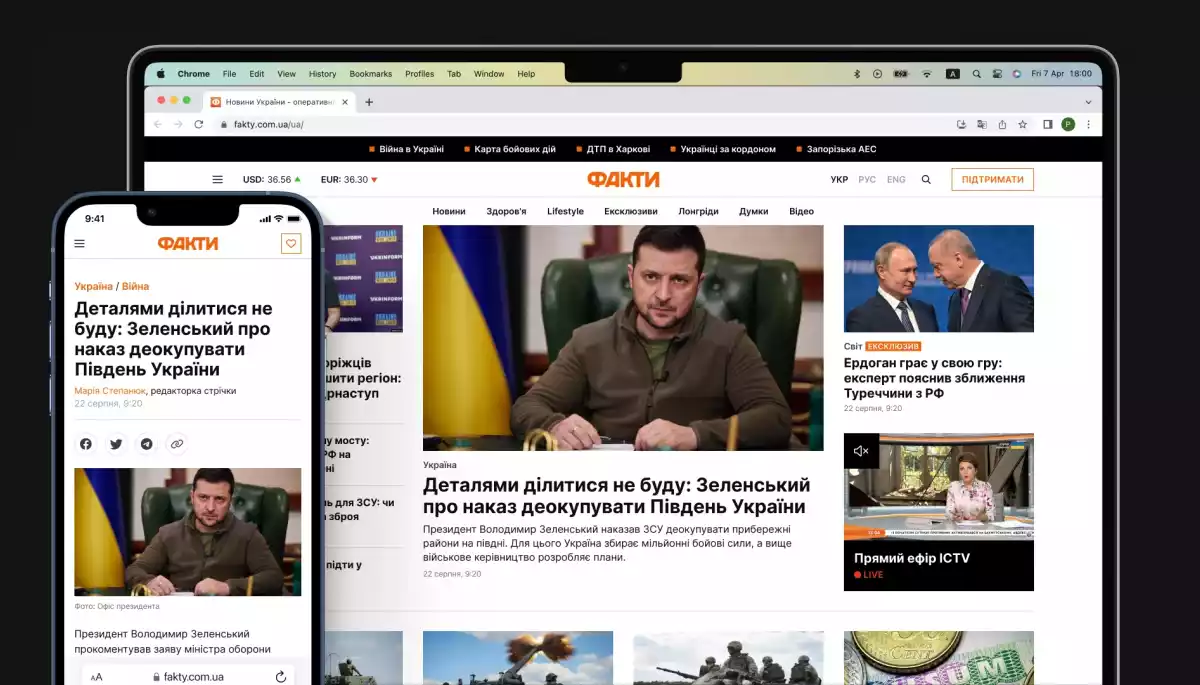This screenshot has height=685, width=1200.
Task: Reload the page in Chrome
Action: pyautogui.click(x=199, y=124)
